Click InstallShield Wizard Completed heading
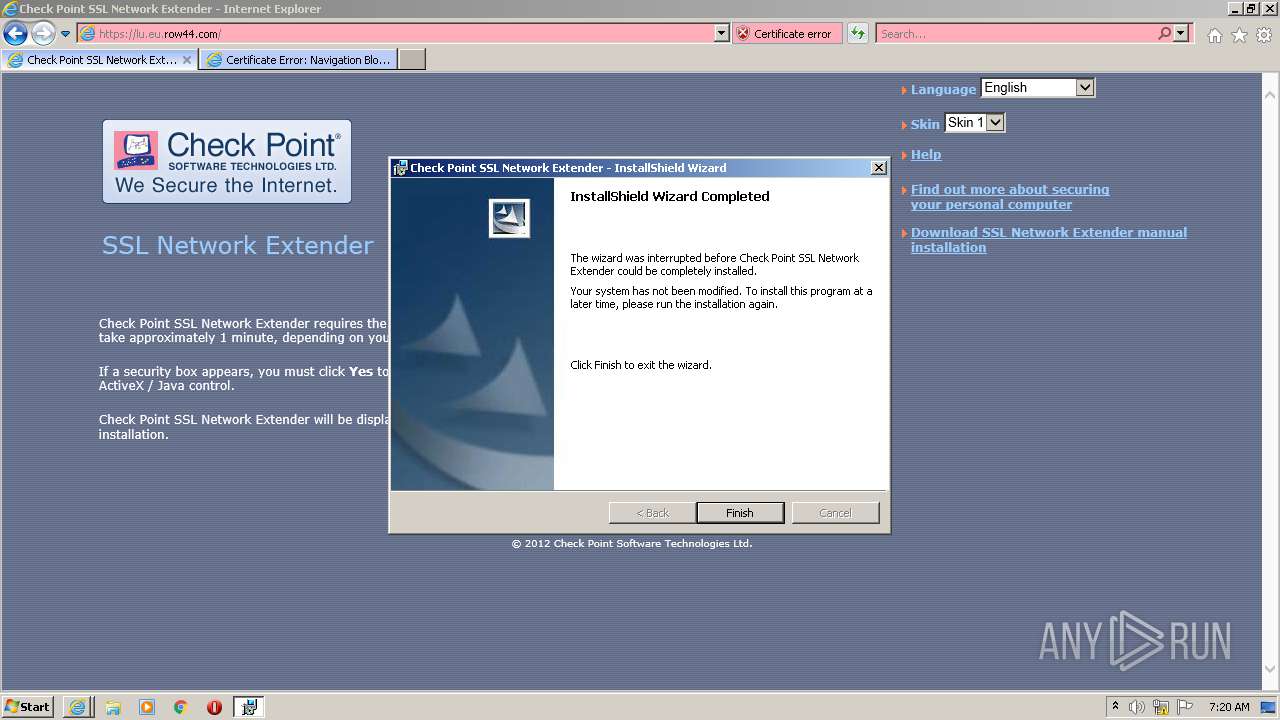Viewport: 1280px width, 720px height. (x=670, y=197)
